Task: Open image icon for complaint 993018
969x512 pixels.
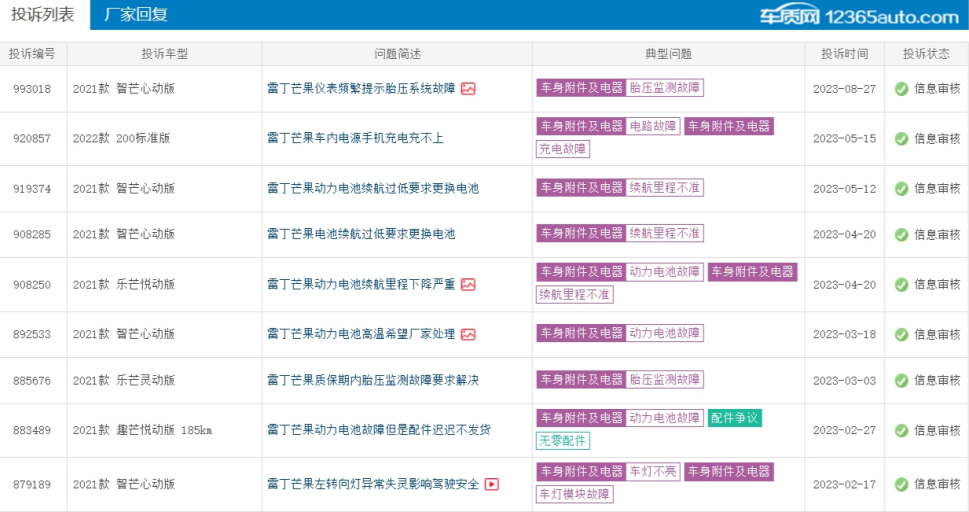Action: coord(468,88)
